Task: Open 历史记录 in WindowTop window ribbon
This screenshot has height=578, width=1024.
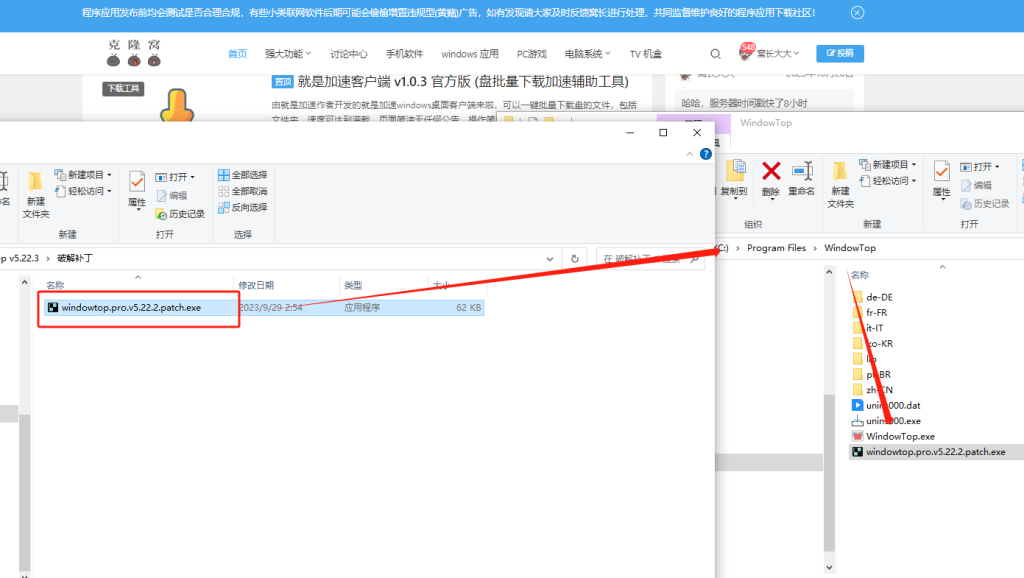Action: tap(985, 204)
